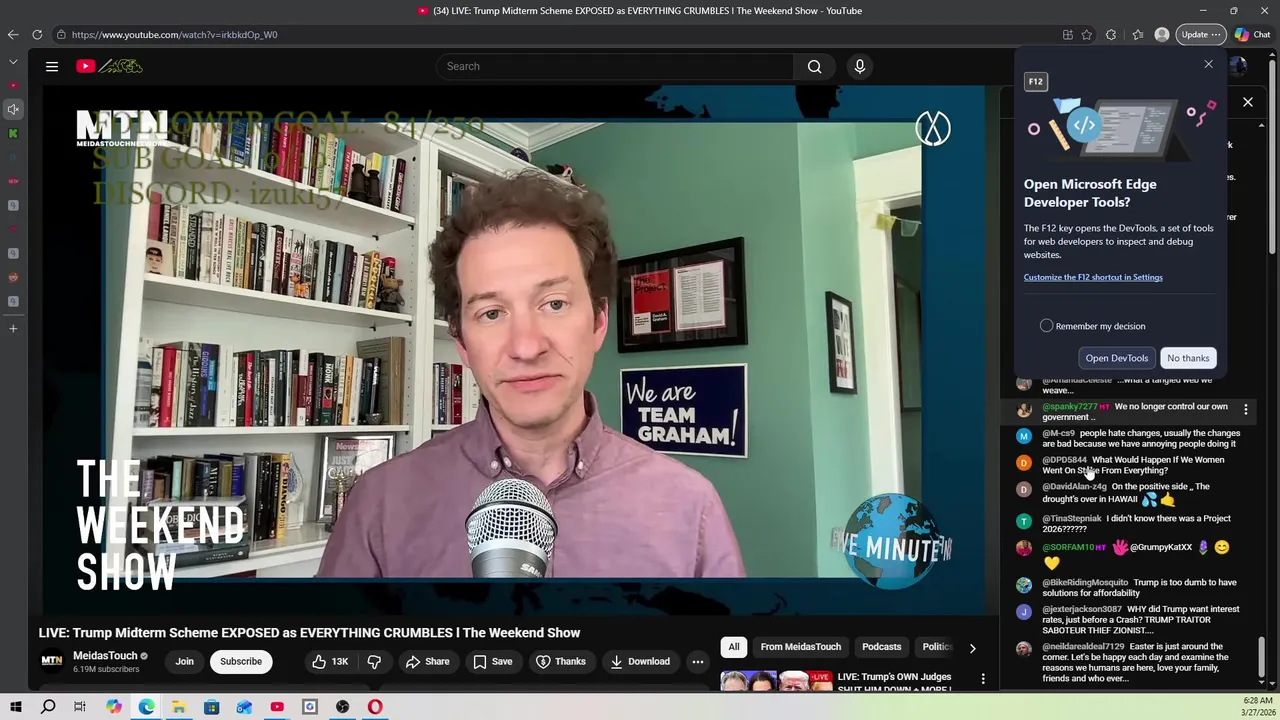Open Windows taskbar search
This screenshot has width=1280, height=720.
(48, 707)
